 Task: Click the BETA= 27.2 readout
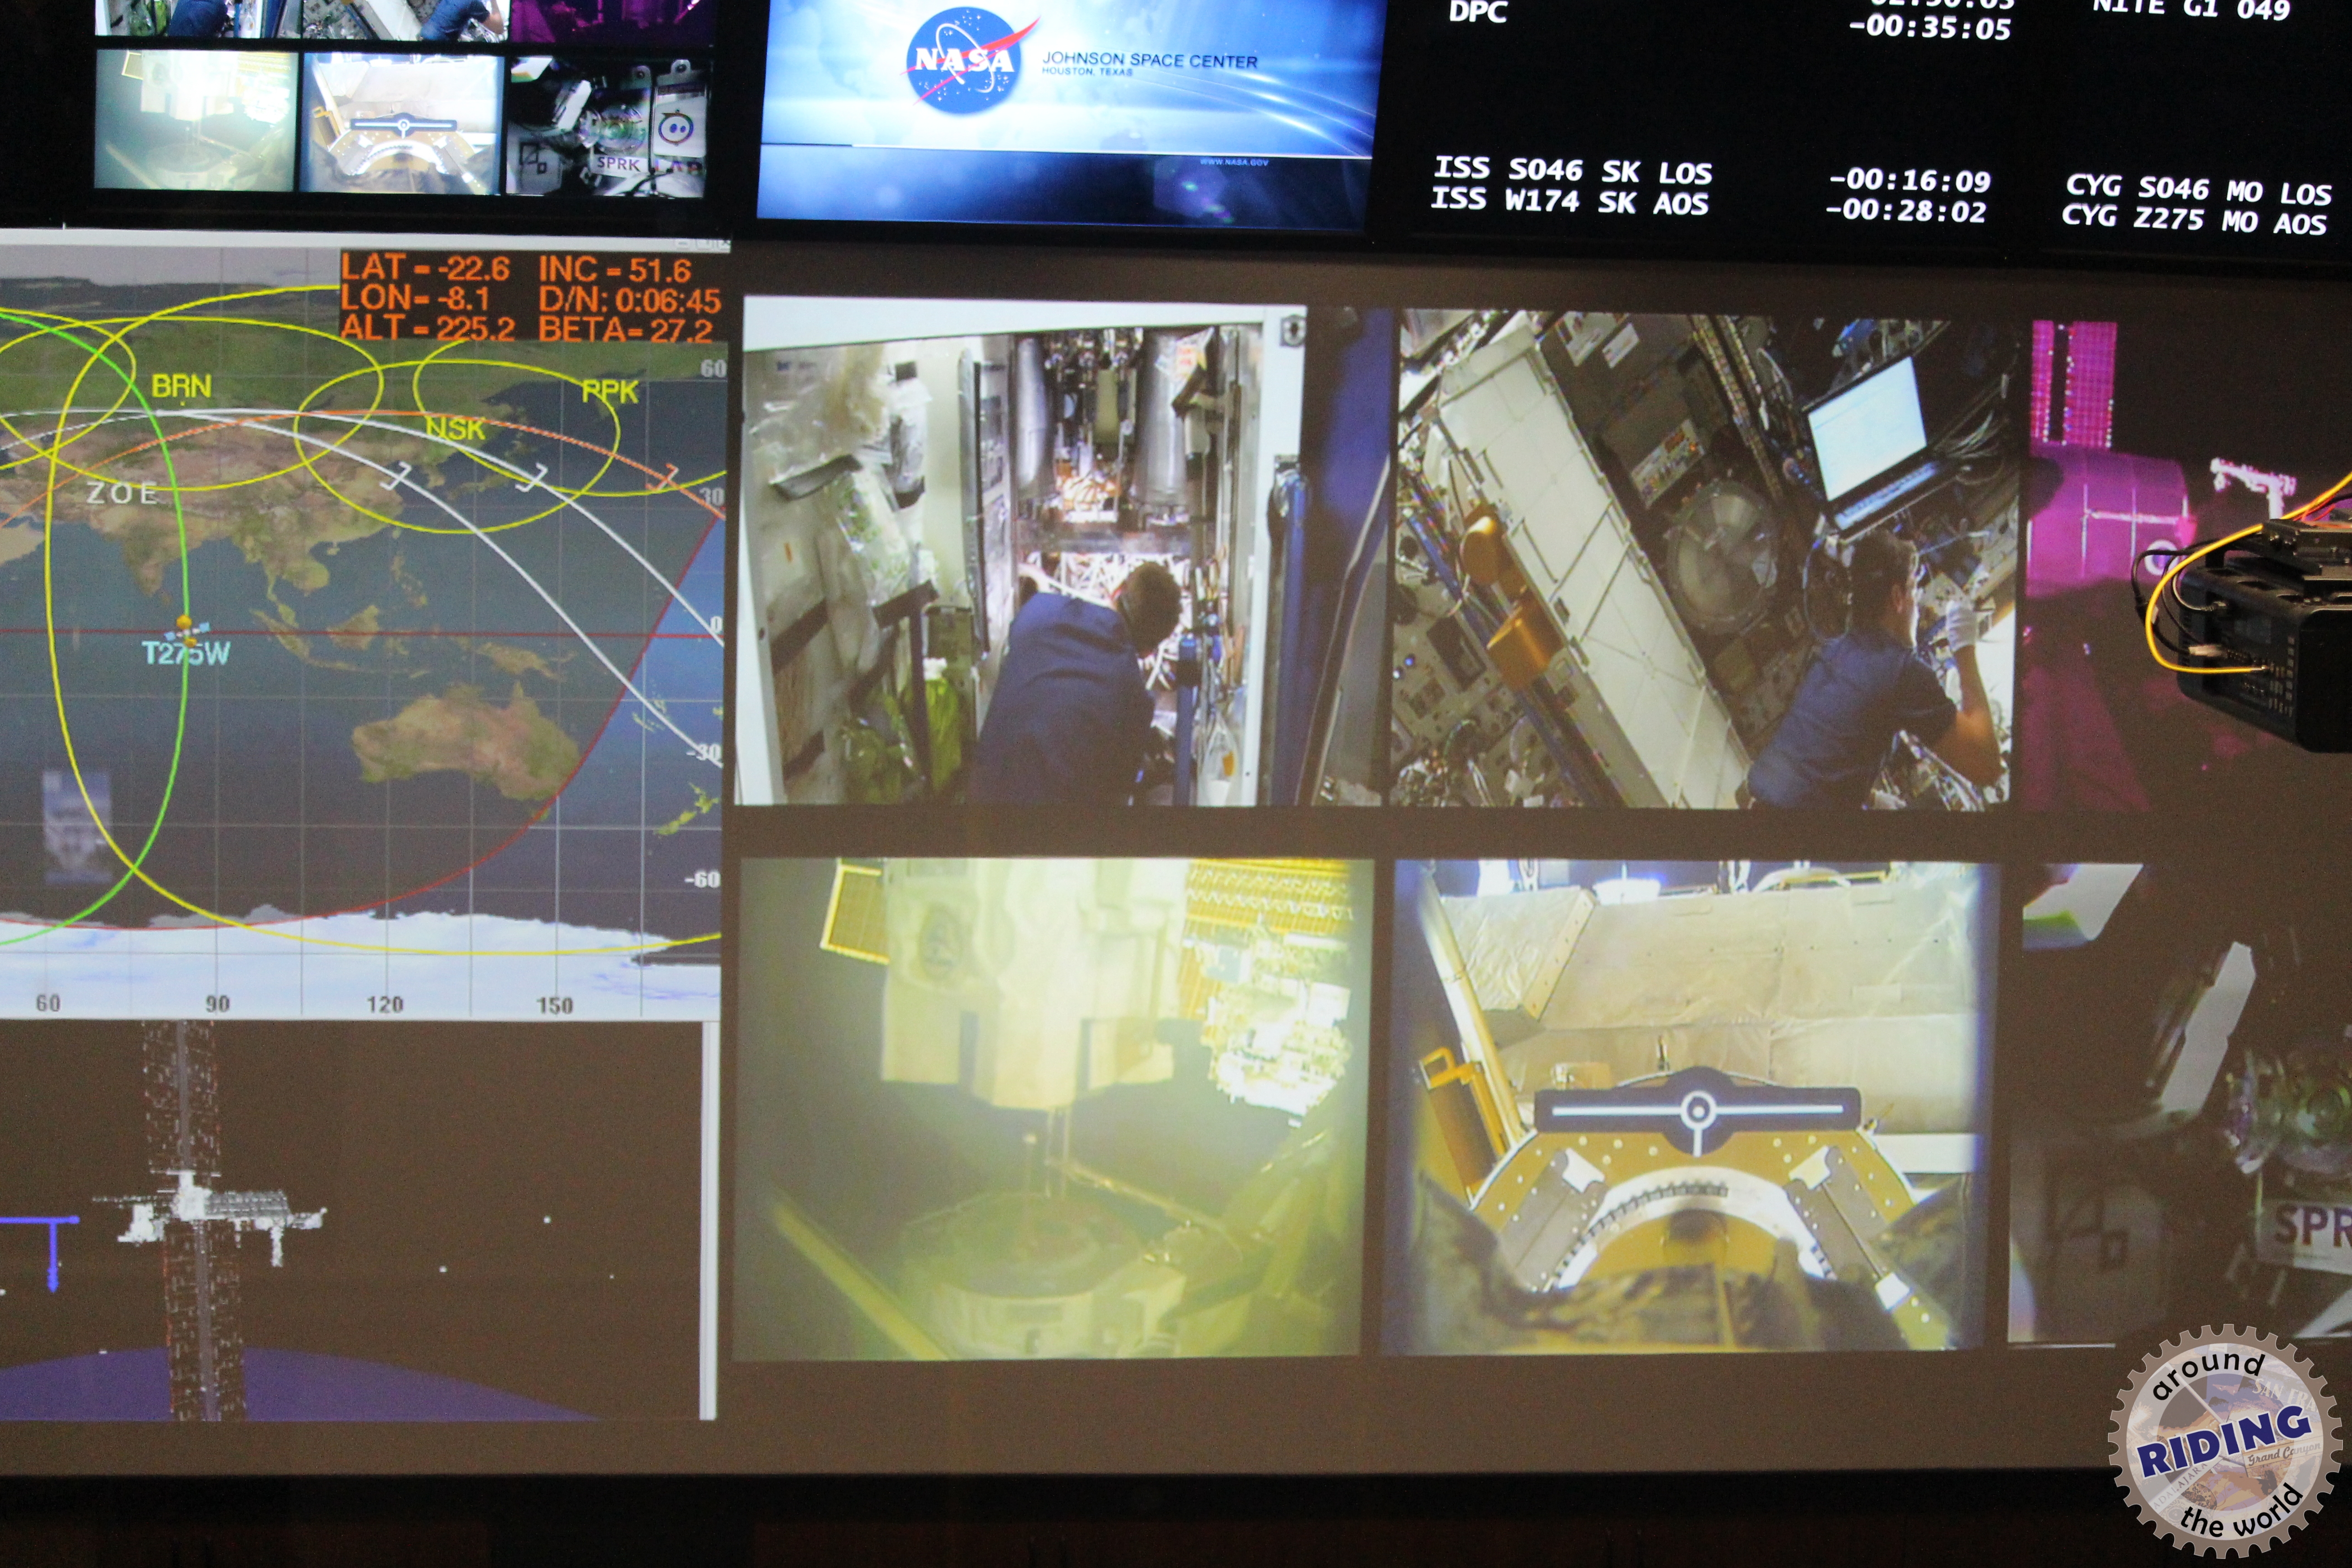click(x=626, y=329)
